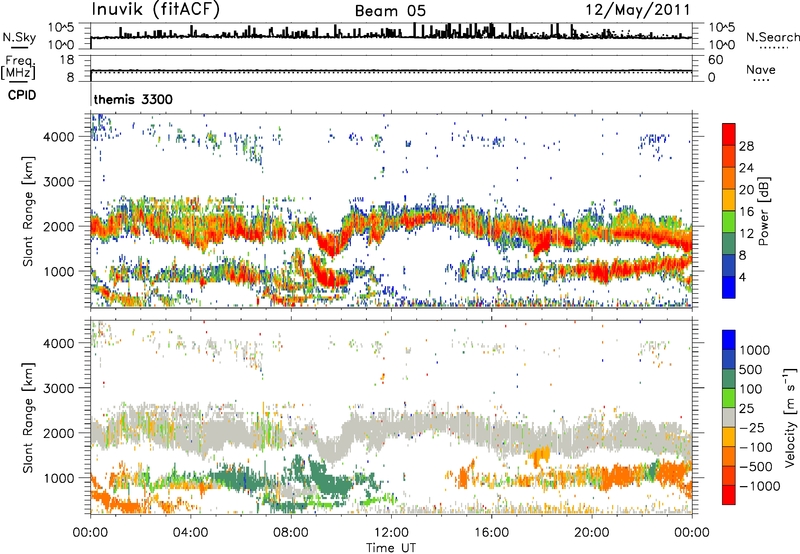Click the blue top of the velocity colorbar
This screenshot has height=554, width=800.
[729, 340]
